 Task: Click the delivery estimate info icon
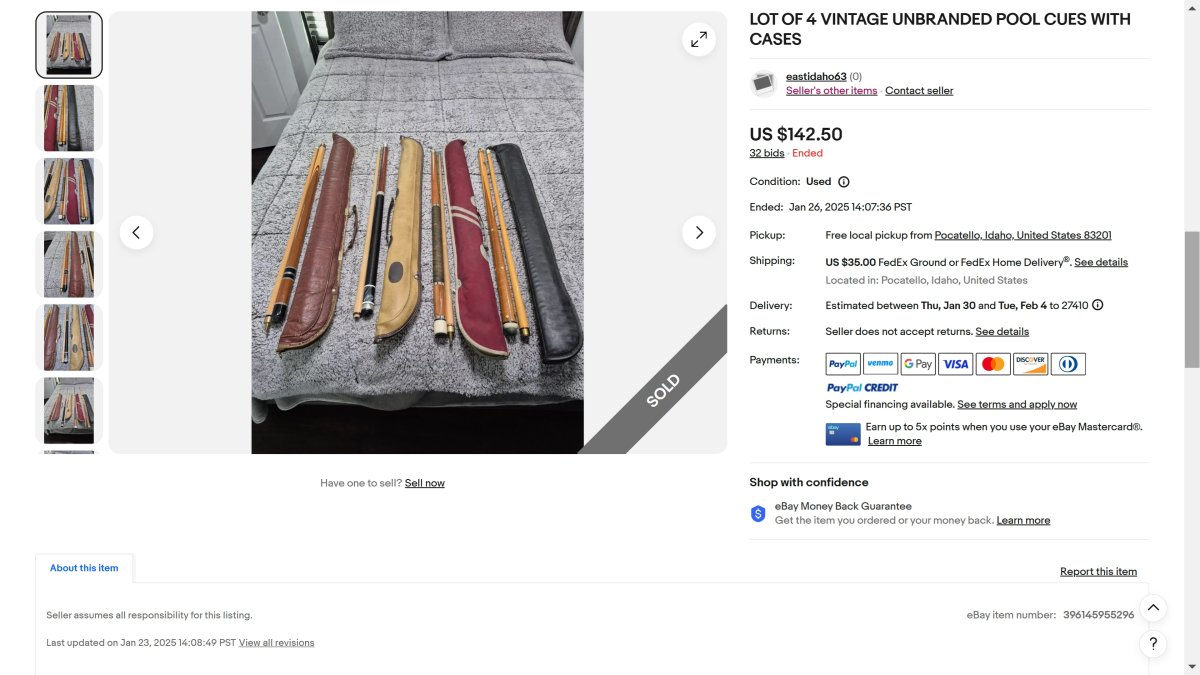1097,305
